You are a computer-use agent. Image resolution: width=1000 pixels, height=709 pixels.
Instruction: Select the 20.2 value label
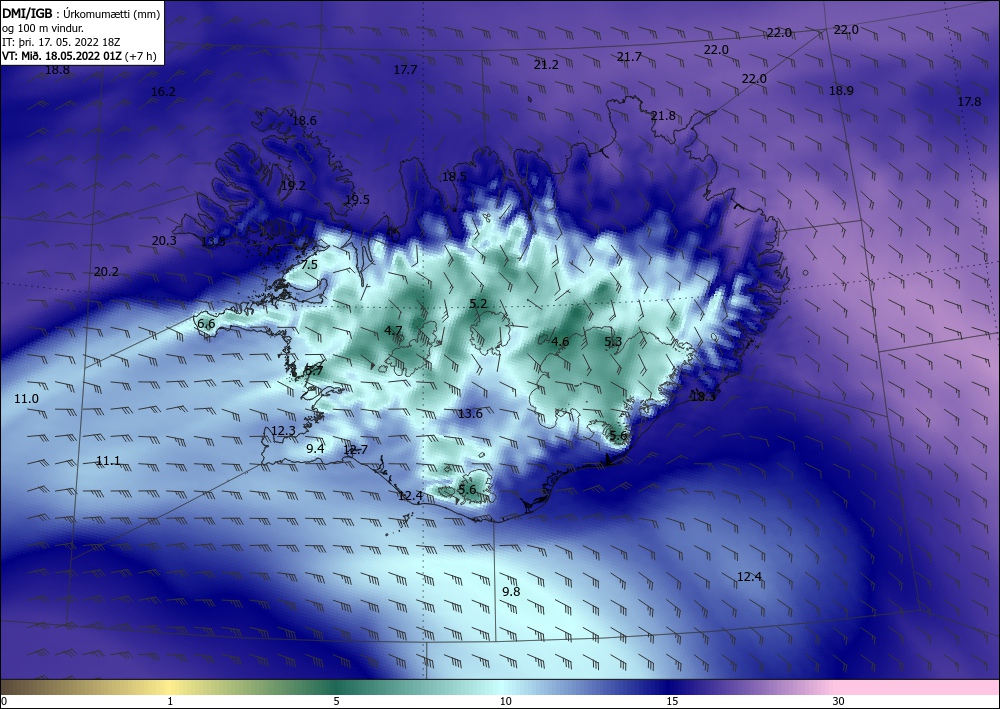[x=107, y=272]
